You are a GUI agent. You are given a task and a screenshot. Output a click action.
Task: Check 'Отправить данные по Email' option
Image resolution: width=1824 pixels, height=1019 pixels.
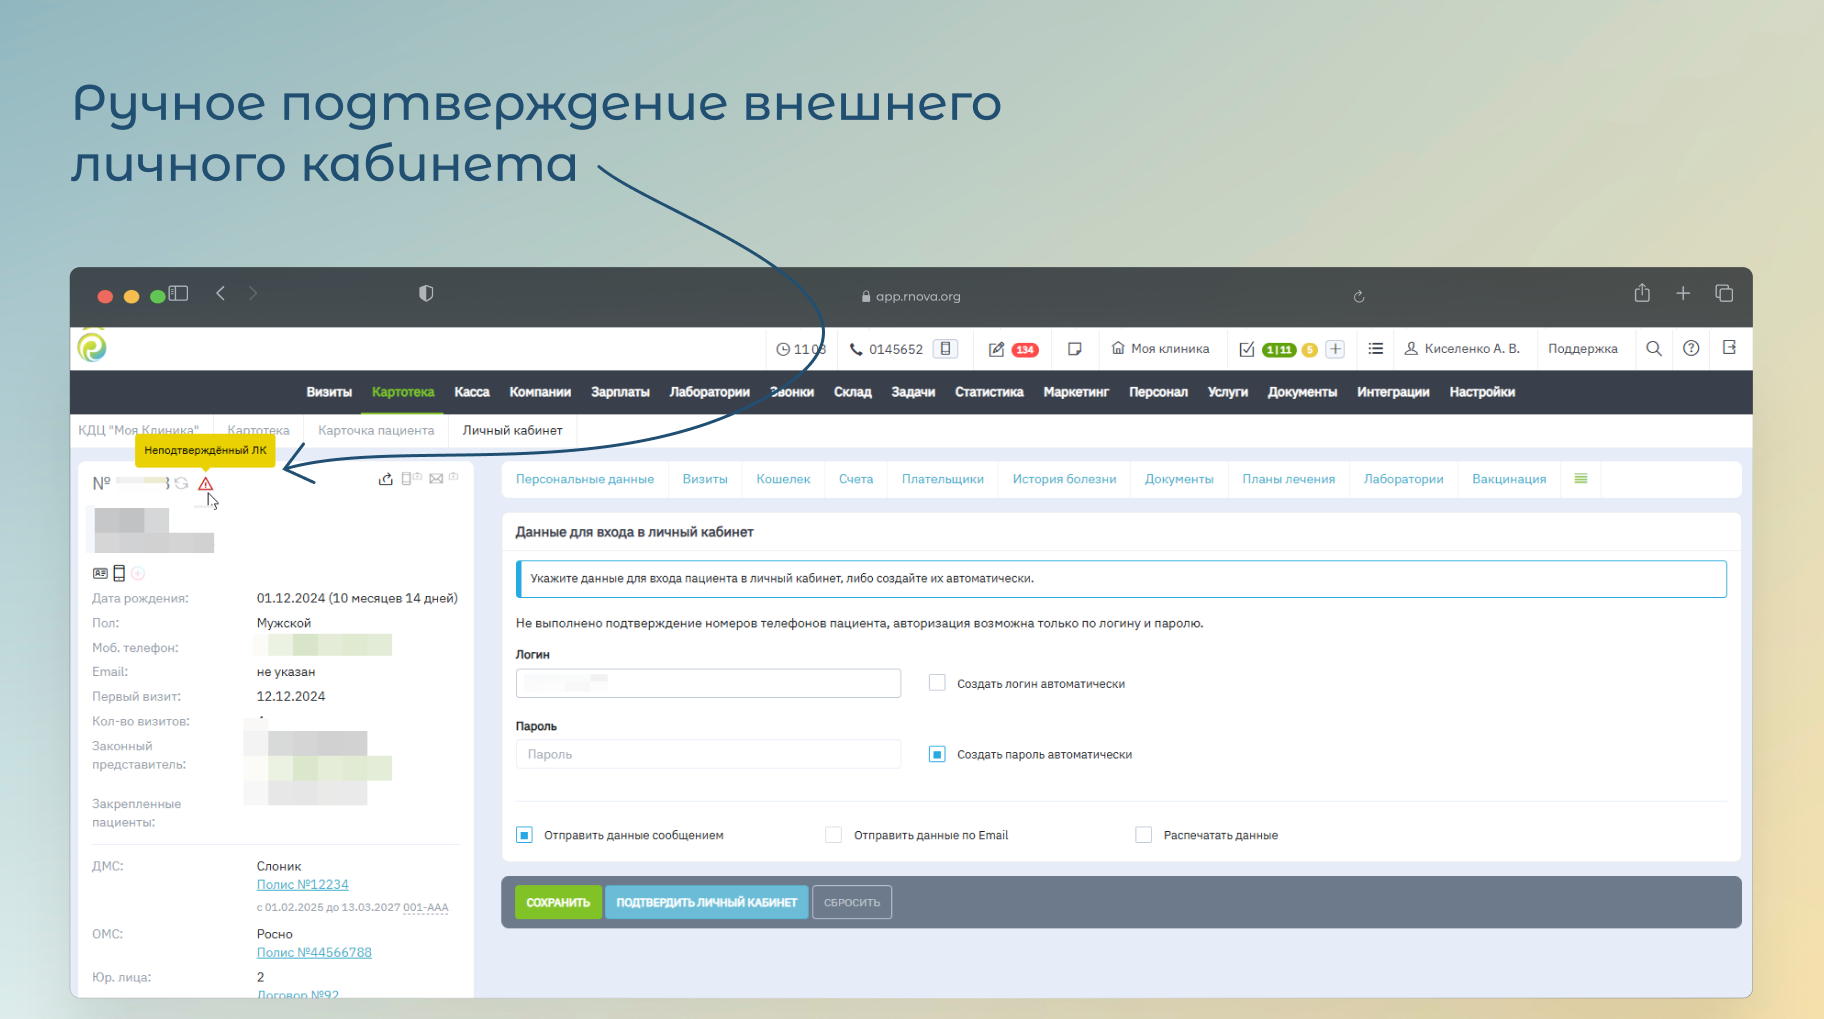pos(833,835)
